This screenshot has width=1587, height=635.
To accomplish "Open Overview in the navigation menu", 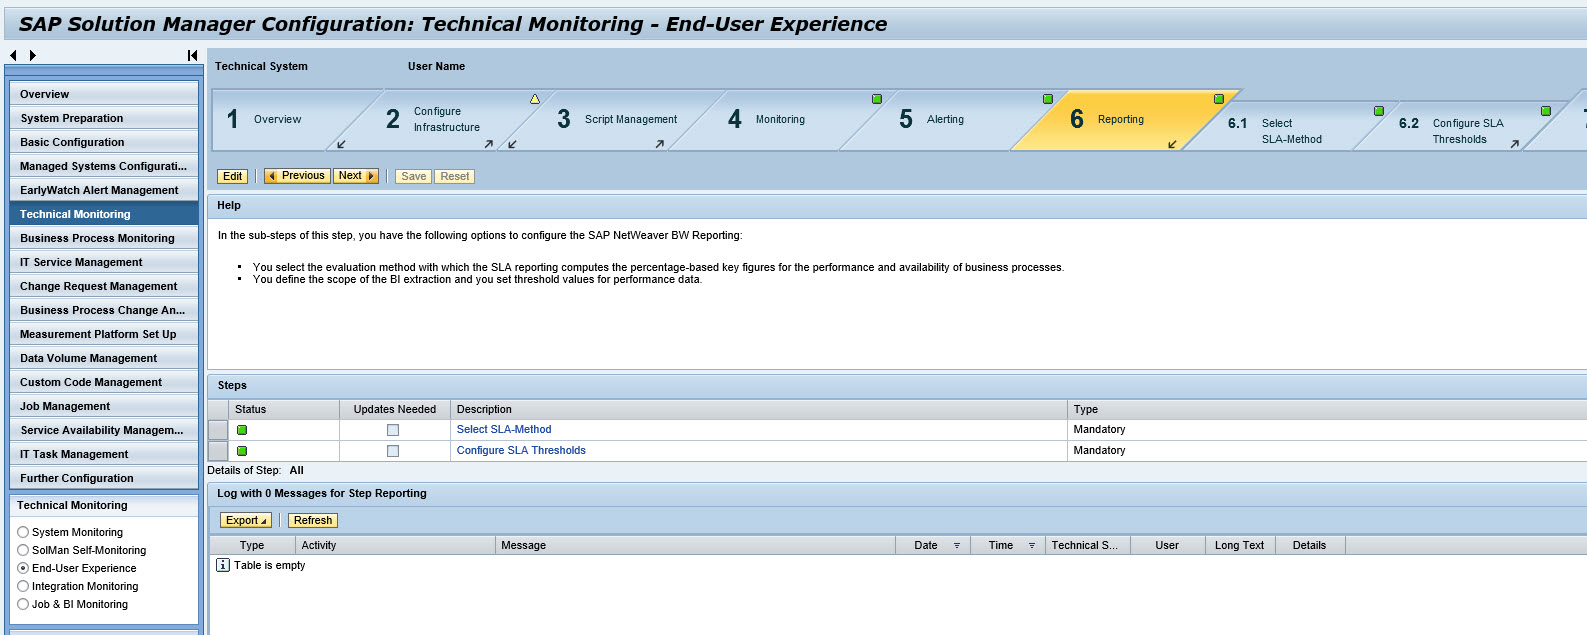I will (104, 94).
